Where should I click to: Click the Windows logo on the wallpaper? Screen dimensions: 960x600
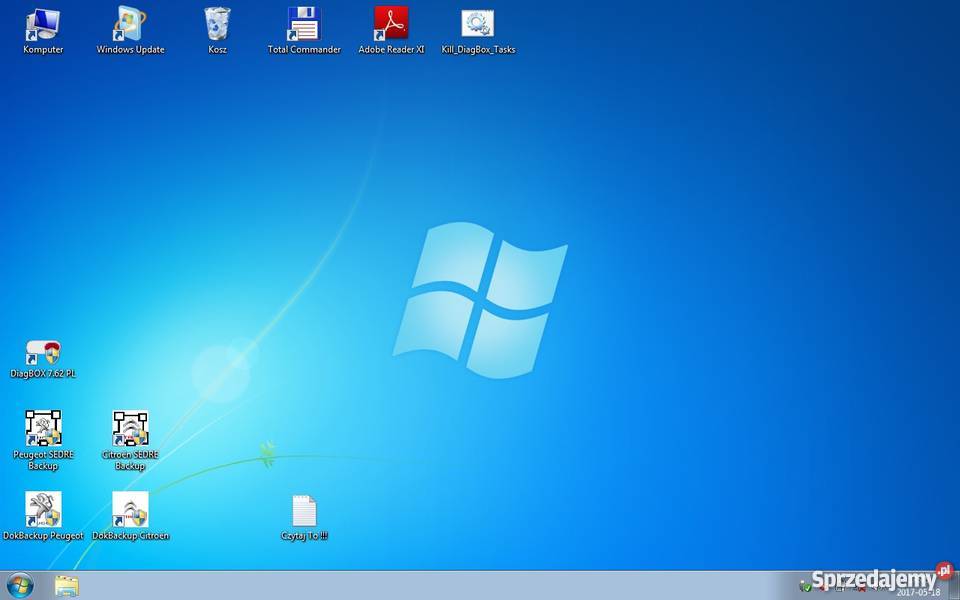pos(480,300)
